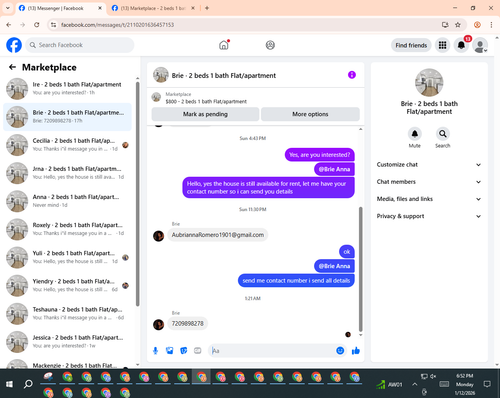Click the 7209898278 message bubble

pos(188,324)
